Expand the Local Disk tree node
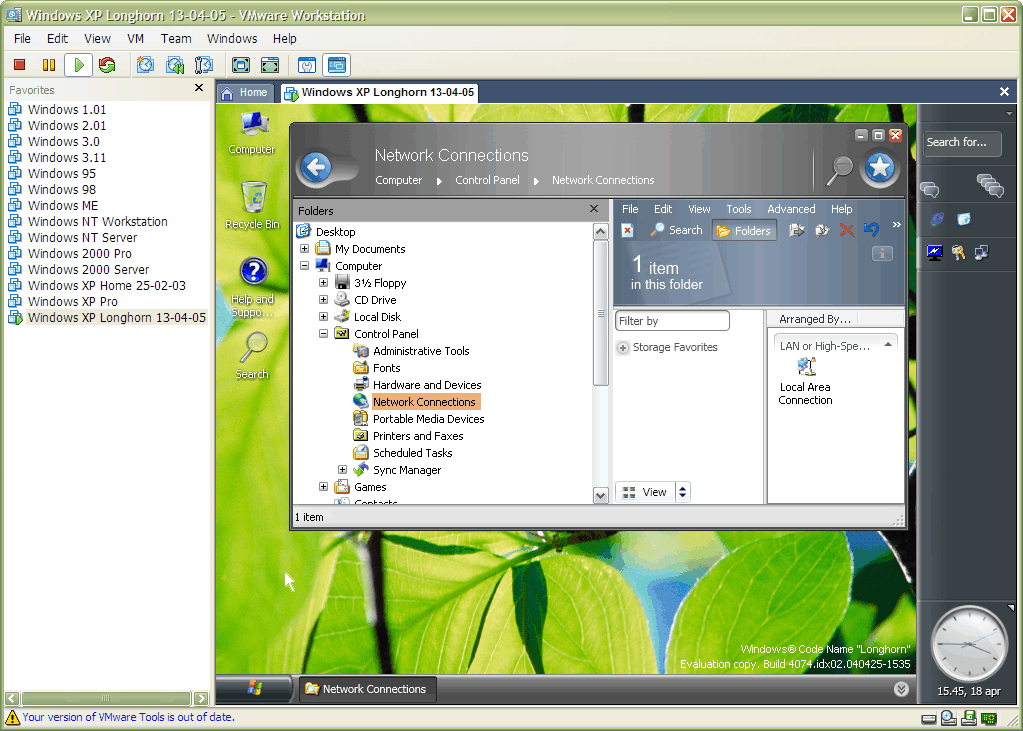 coord(324,317)
